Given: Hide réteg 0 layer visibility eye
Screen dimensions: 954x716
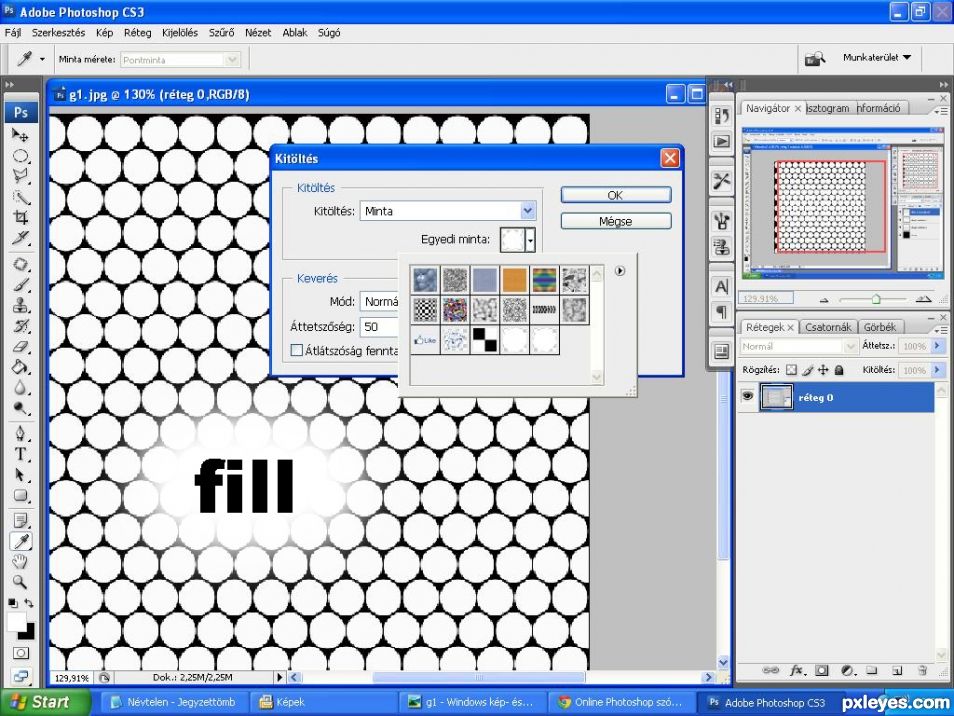Looking at the screenshot, I should 747,397.
